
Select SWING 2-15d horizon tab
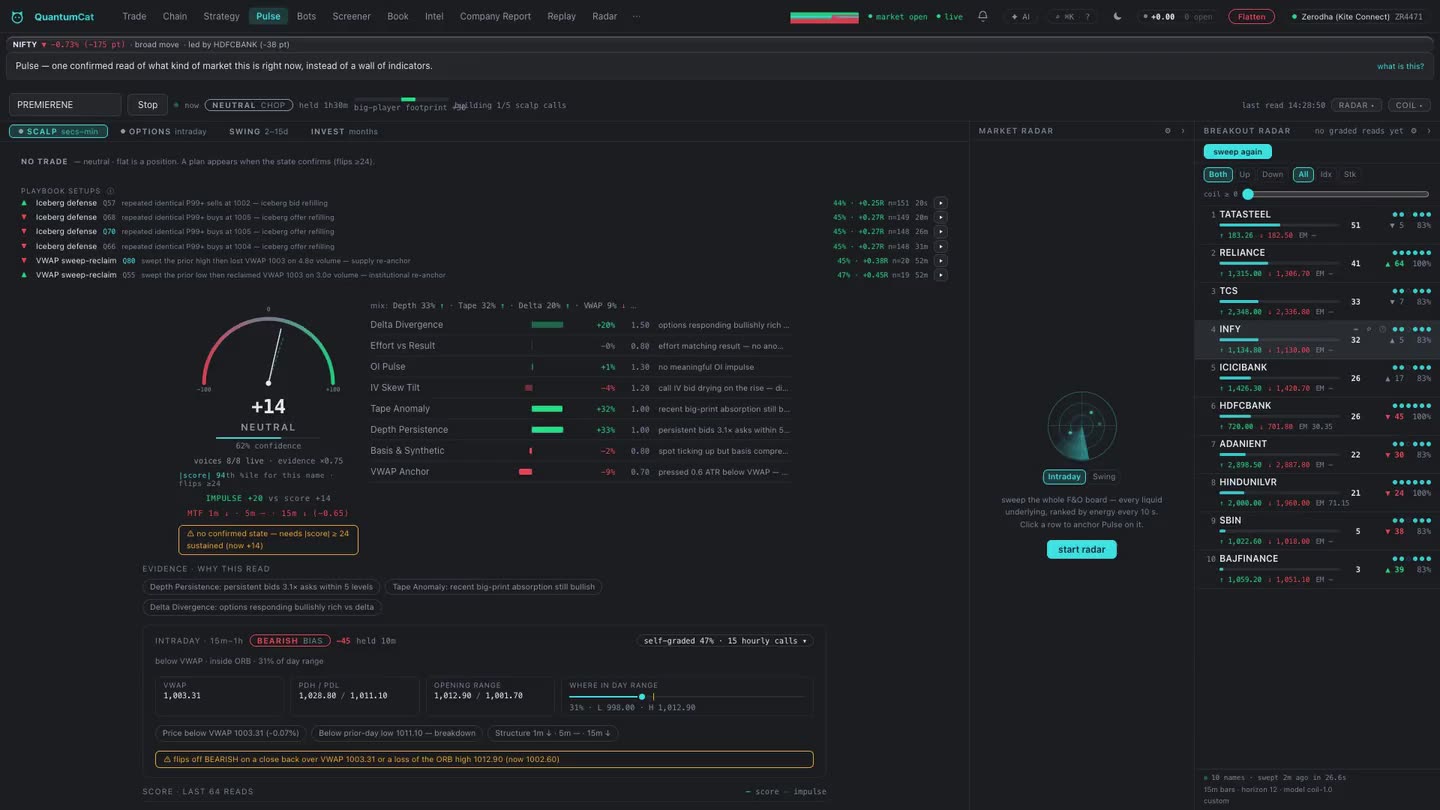point(258,131)
